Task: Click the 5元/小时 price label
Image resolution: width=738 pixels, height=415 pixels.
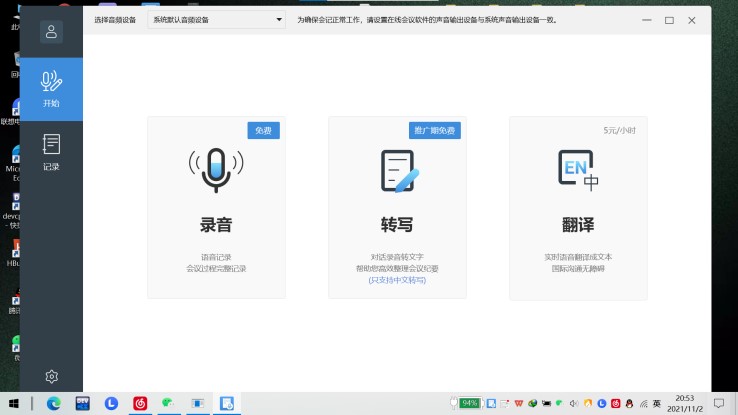Action: point(619,130)
